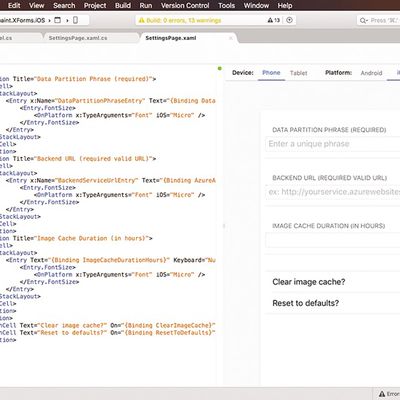Click the build configuration window icon

(x=58, y=20)
